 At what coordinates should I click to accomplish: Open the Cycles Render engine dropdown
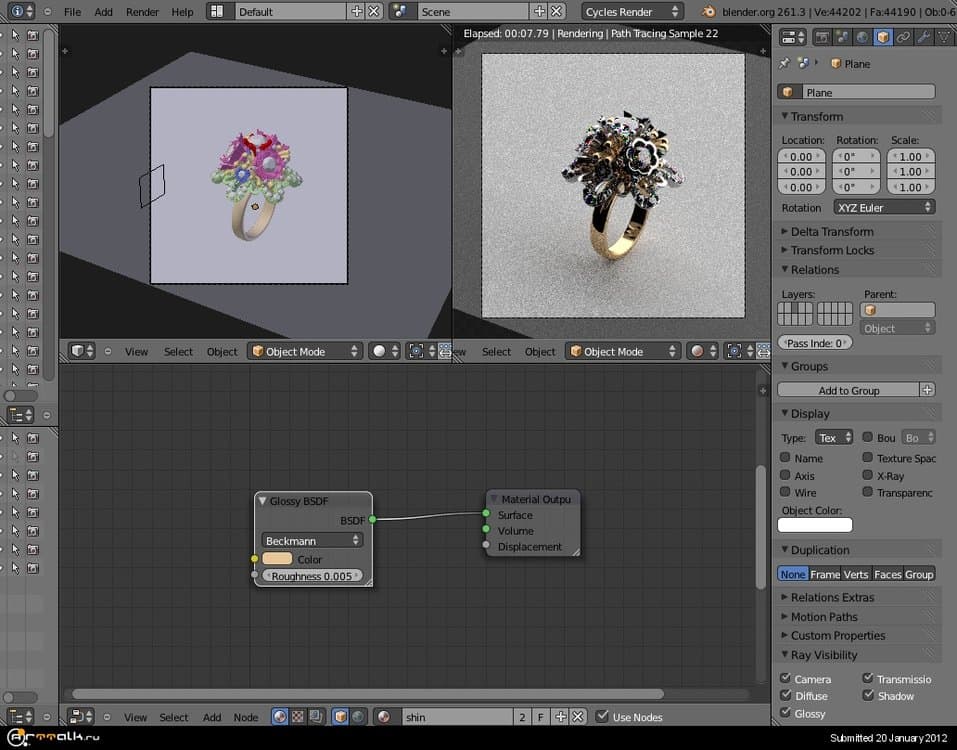coord(633,12)
